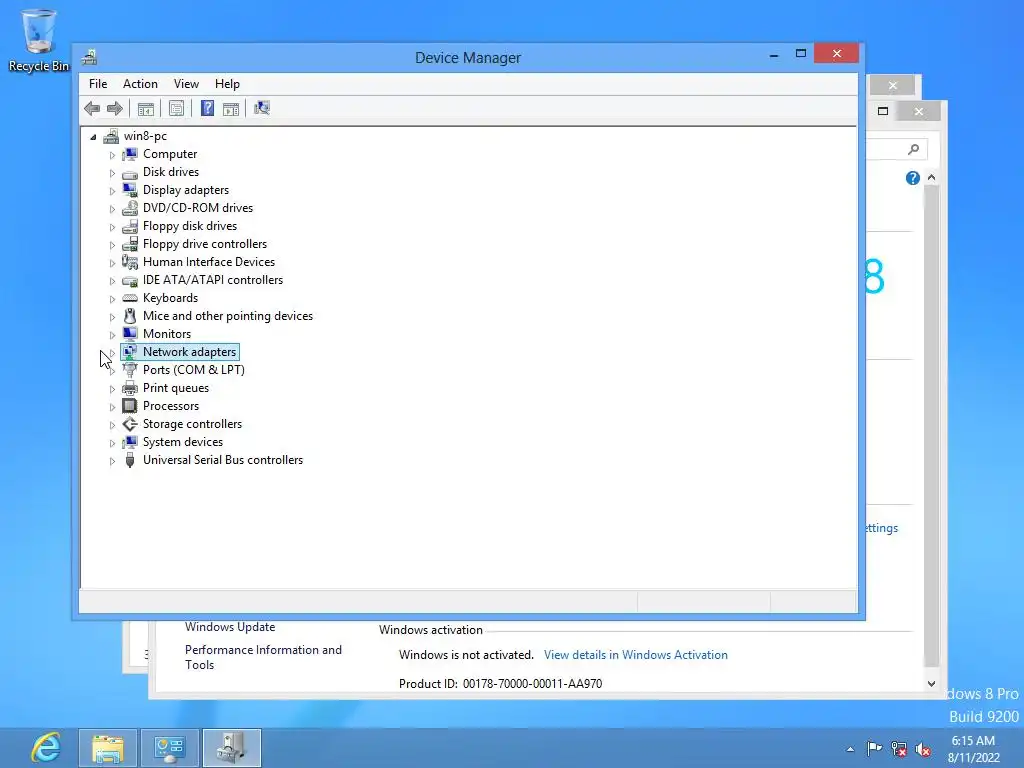Expand the IDE ATA/ATAPI controllers category
The image size is (1024, 768).
coord(112,281)
